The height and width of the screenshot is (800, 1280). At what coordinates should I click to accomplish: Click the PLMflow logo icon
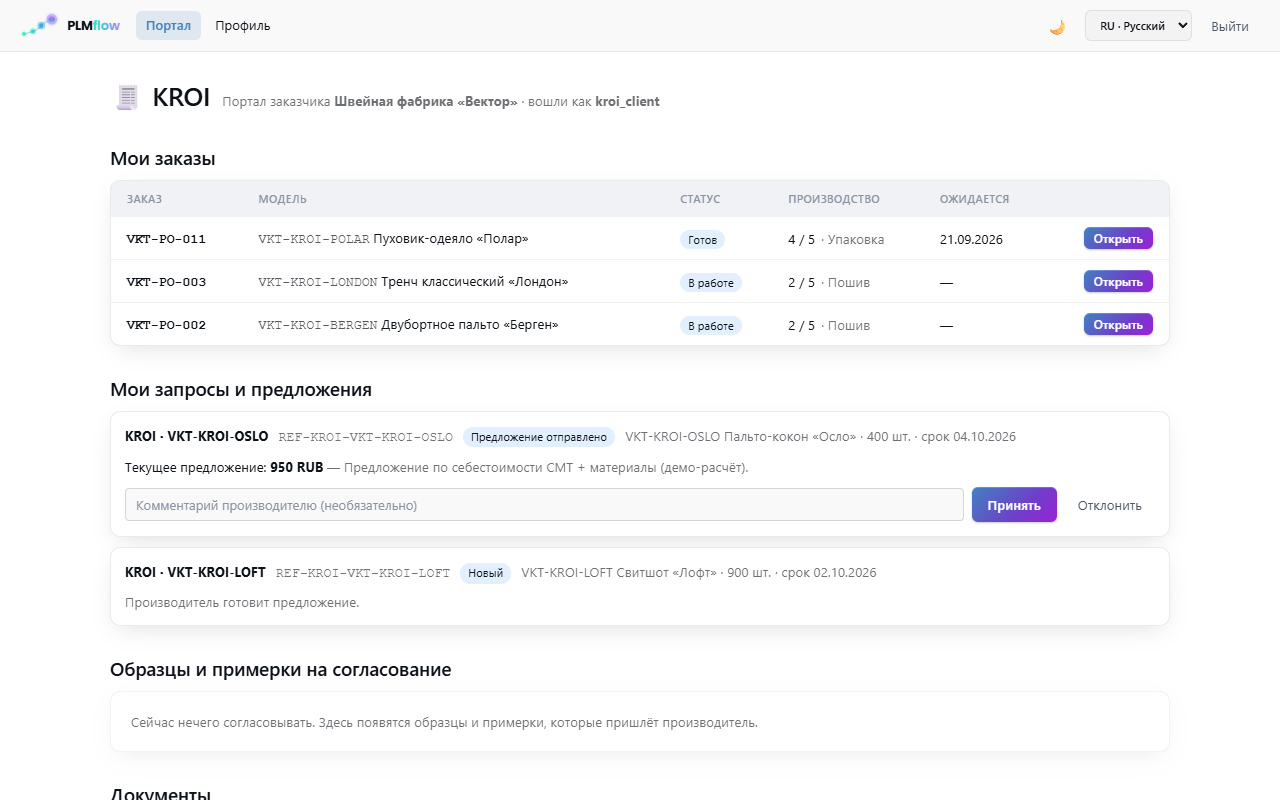tap(40, 25)
